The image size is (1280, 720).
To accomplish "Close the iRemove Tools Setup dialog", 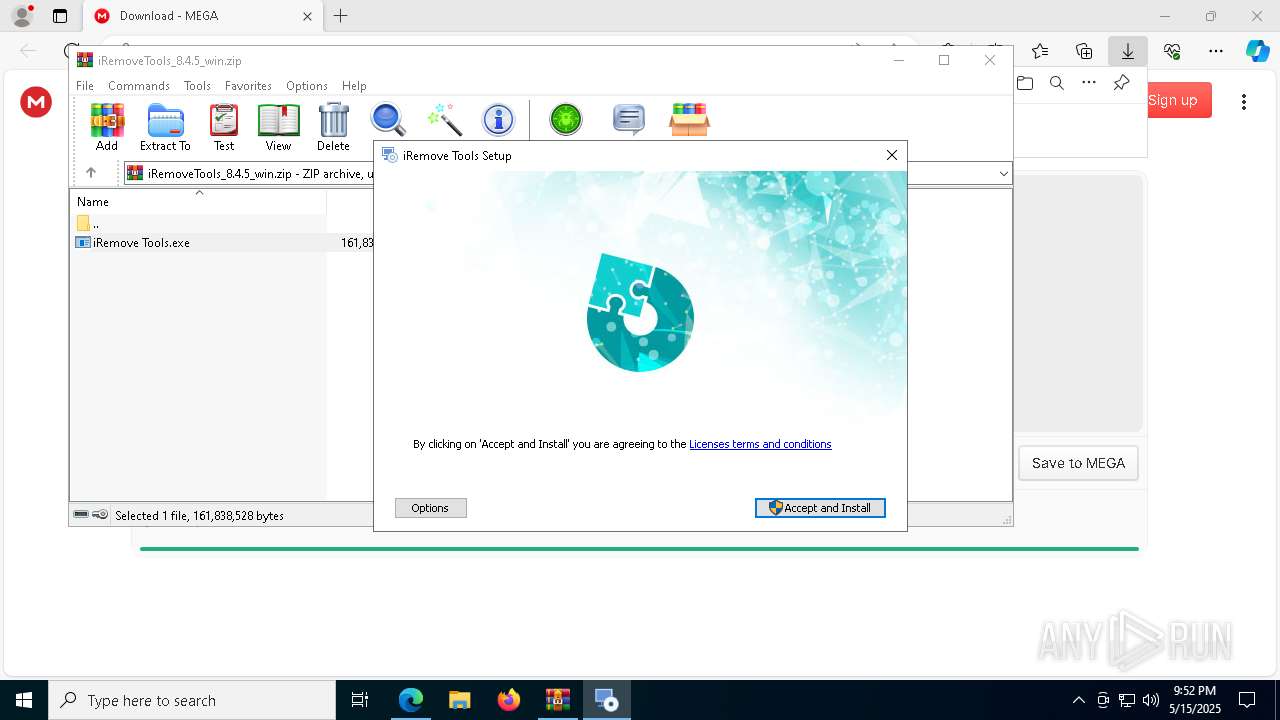I will coord(892,155).
